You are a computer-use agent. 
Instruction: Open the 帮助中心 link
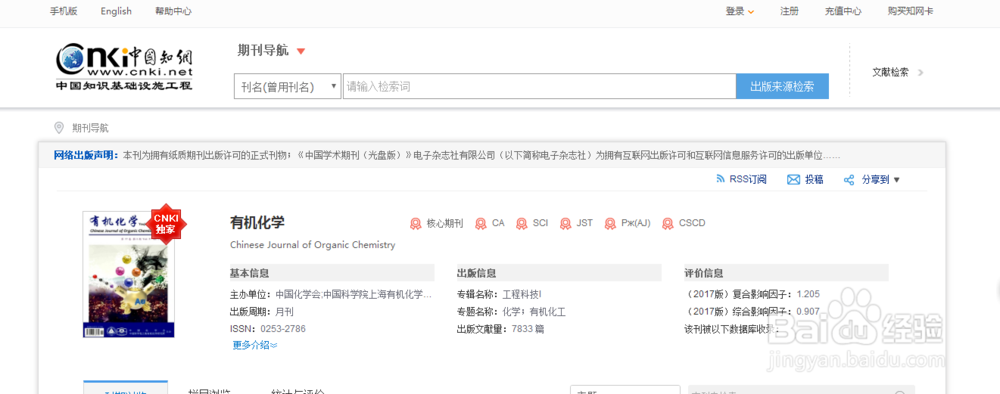click(173, 11)
